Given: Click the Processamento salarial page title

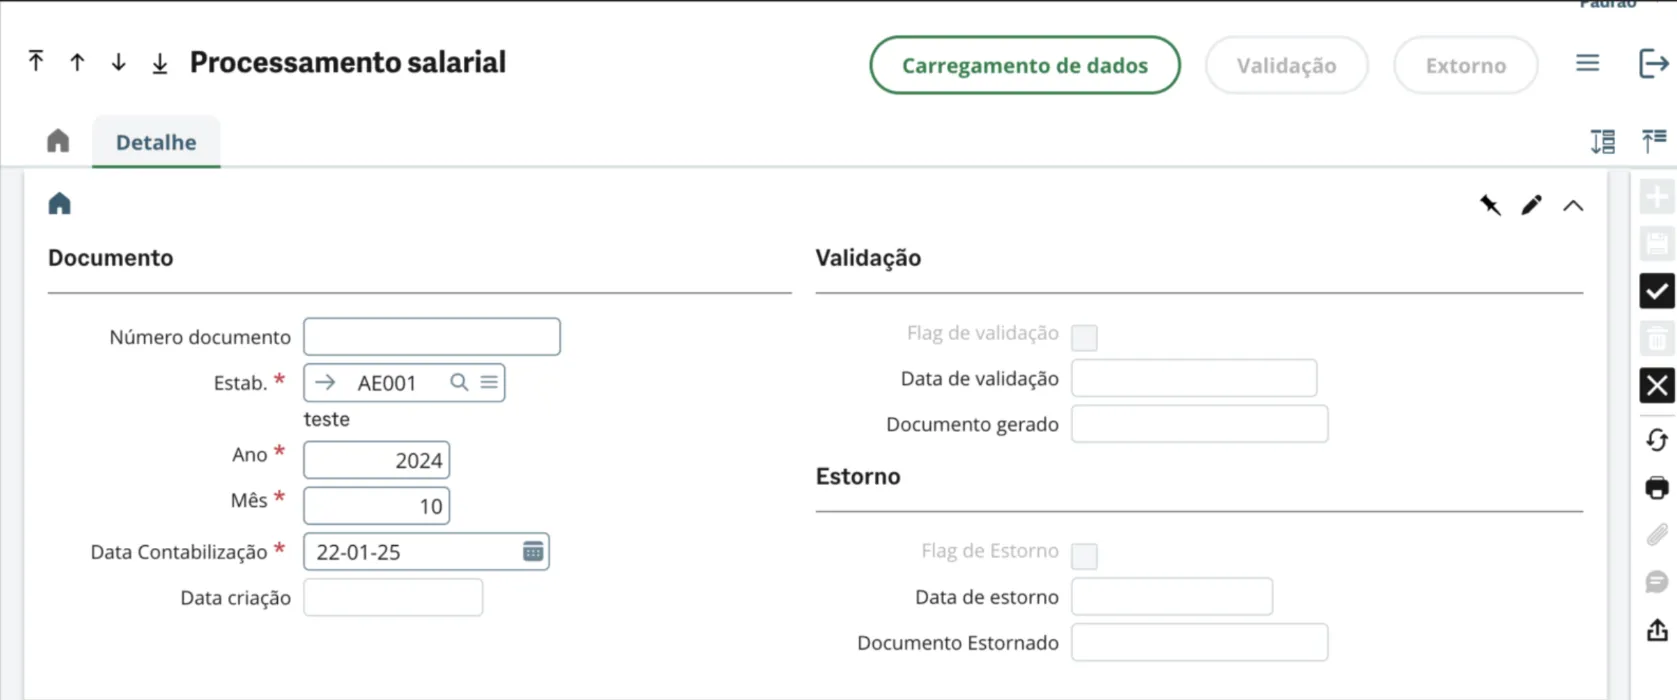Looking at the screenshot, I should point(348,62).
